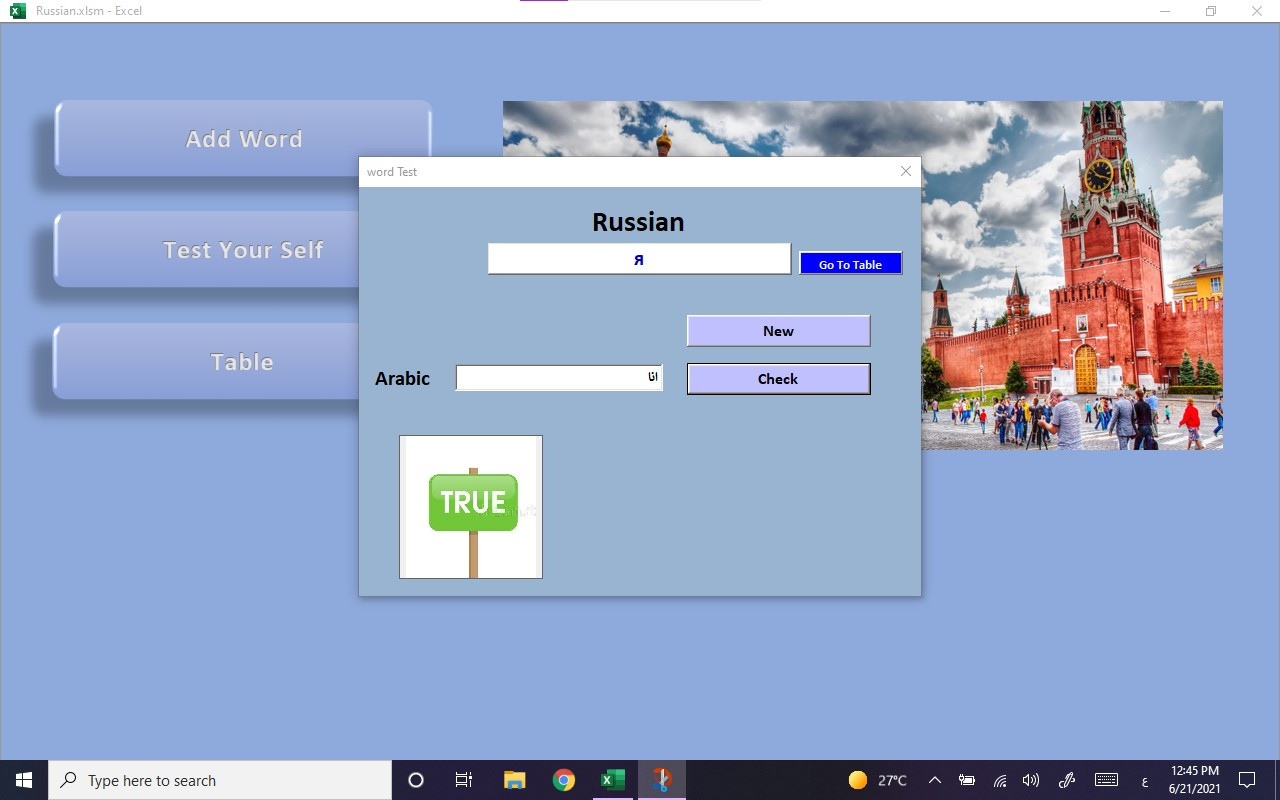Check the Arabic answer
The width and height of the screenshot is (1280, 800).
pos(778,379)
